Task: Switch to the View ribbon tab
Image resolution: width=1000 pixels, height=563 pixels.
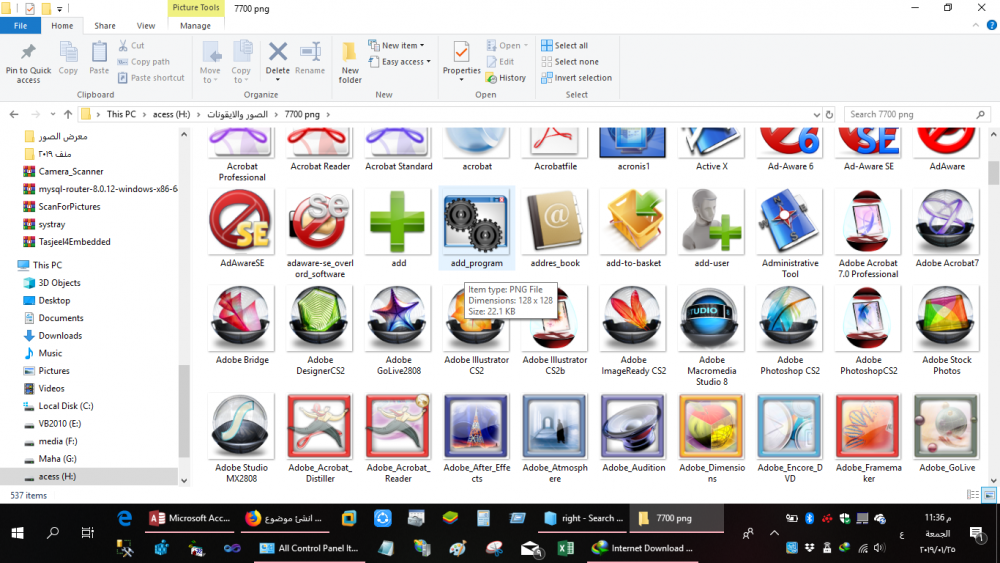Action: point(145,26)
